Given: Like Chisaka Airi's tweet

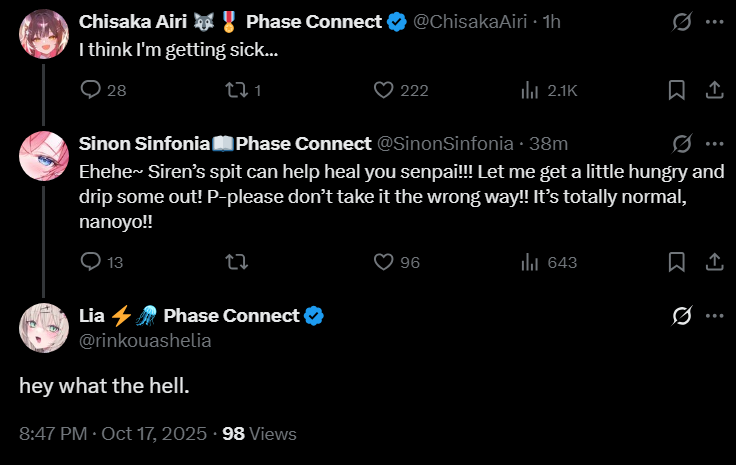Looking at the screenshot, I should [x=384, y=90].
